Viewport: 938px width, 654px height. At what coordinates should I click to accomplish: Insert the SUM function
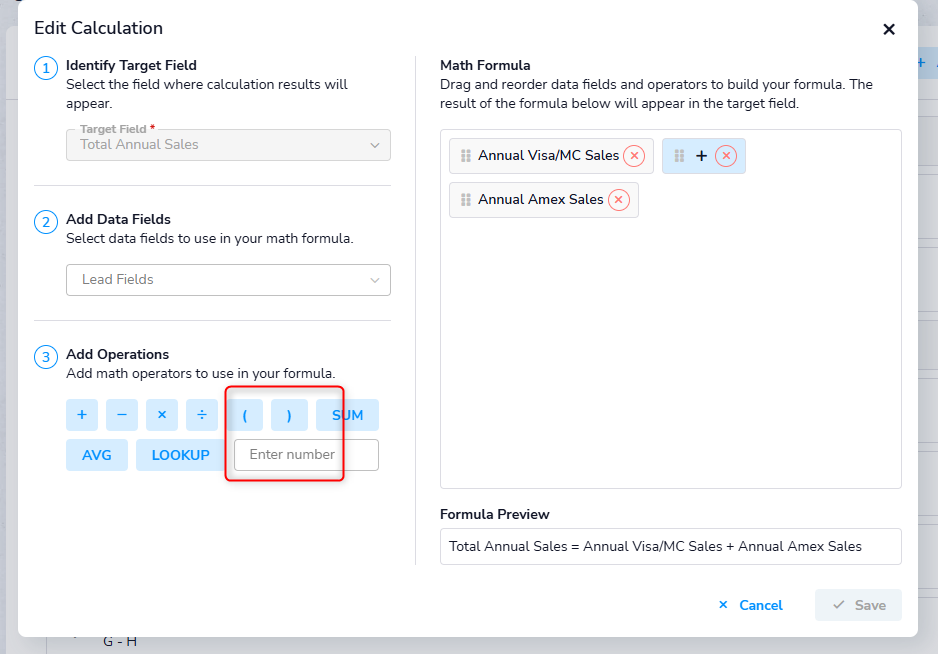tap(347, 415)
